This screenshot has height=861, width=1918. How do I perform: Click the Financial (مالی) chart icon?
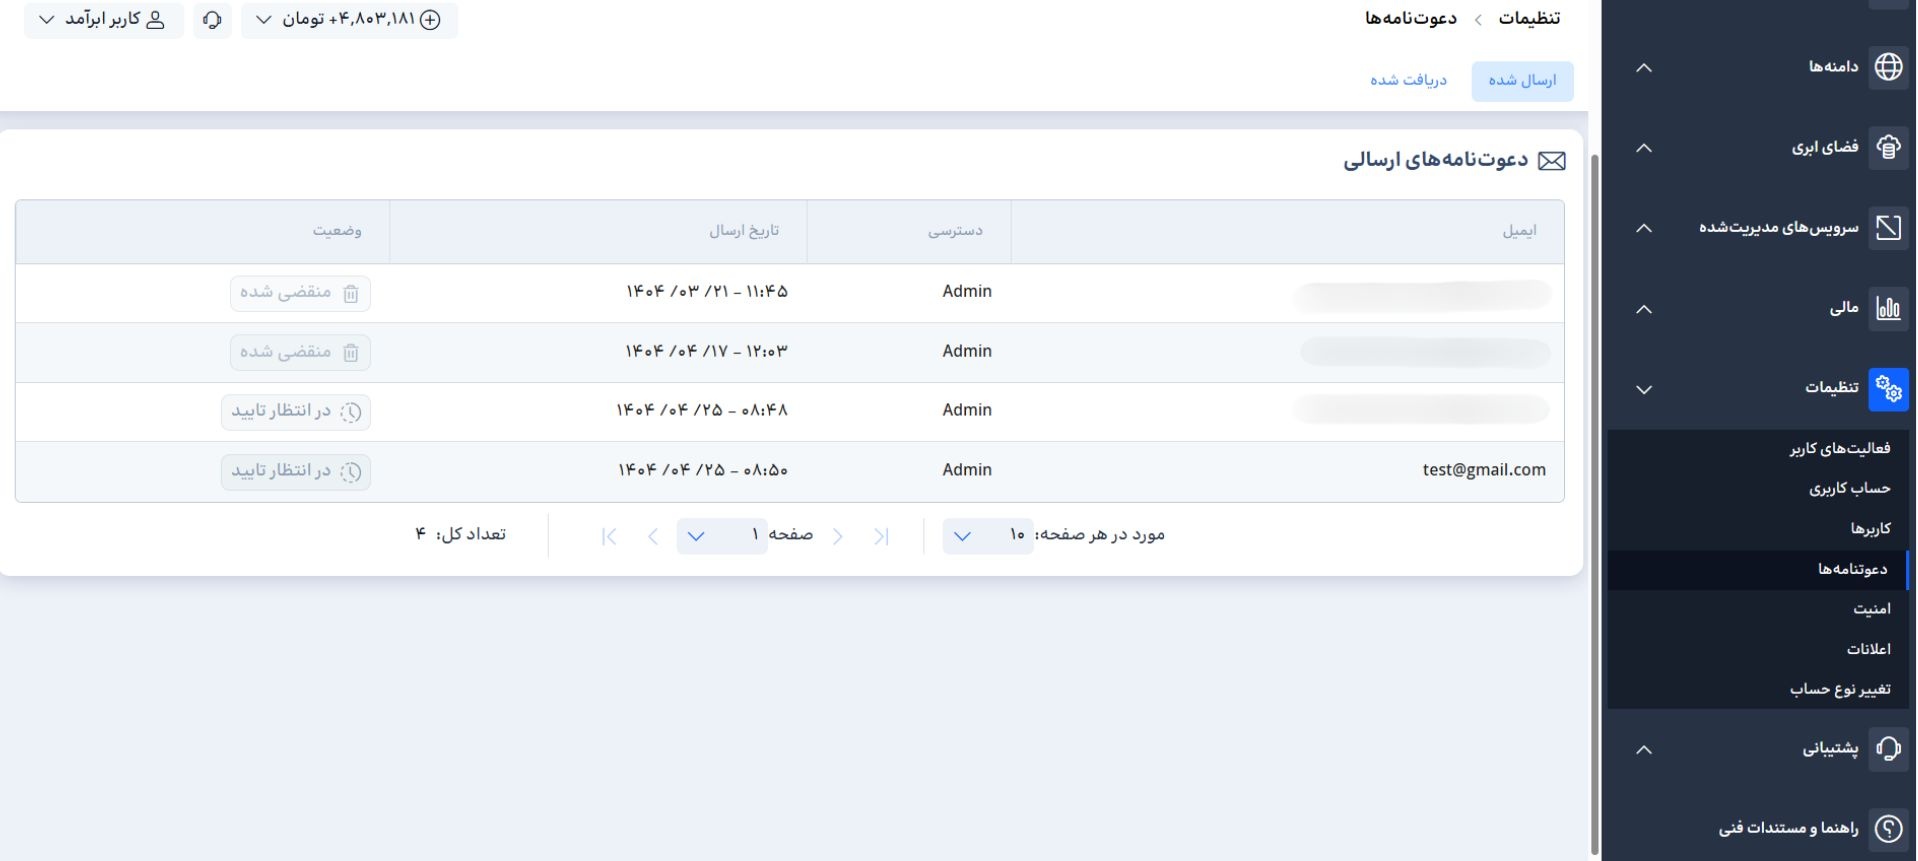click(1888, 308)
